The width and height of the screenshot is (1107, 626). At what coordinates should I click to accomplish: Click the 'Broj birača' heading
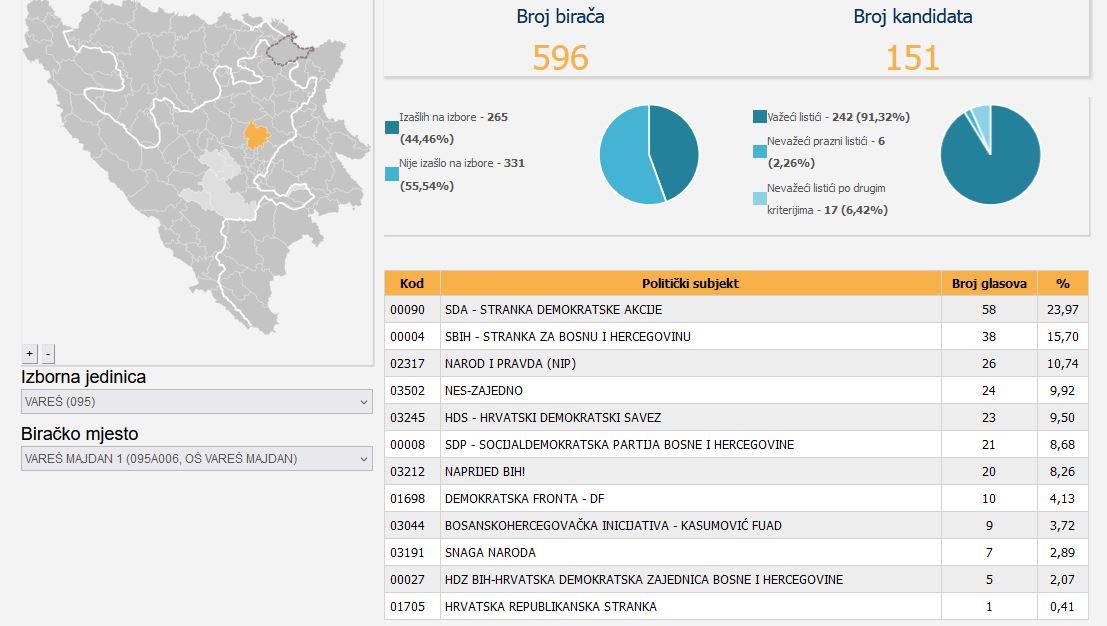[x=560, y=16]
